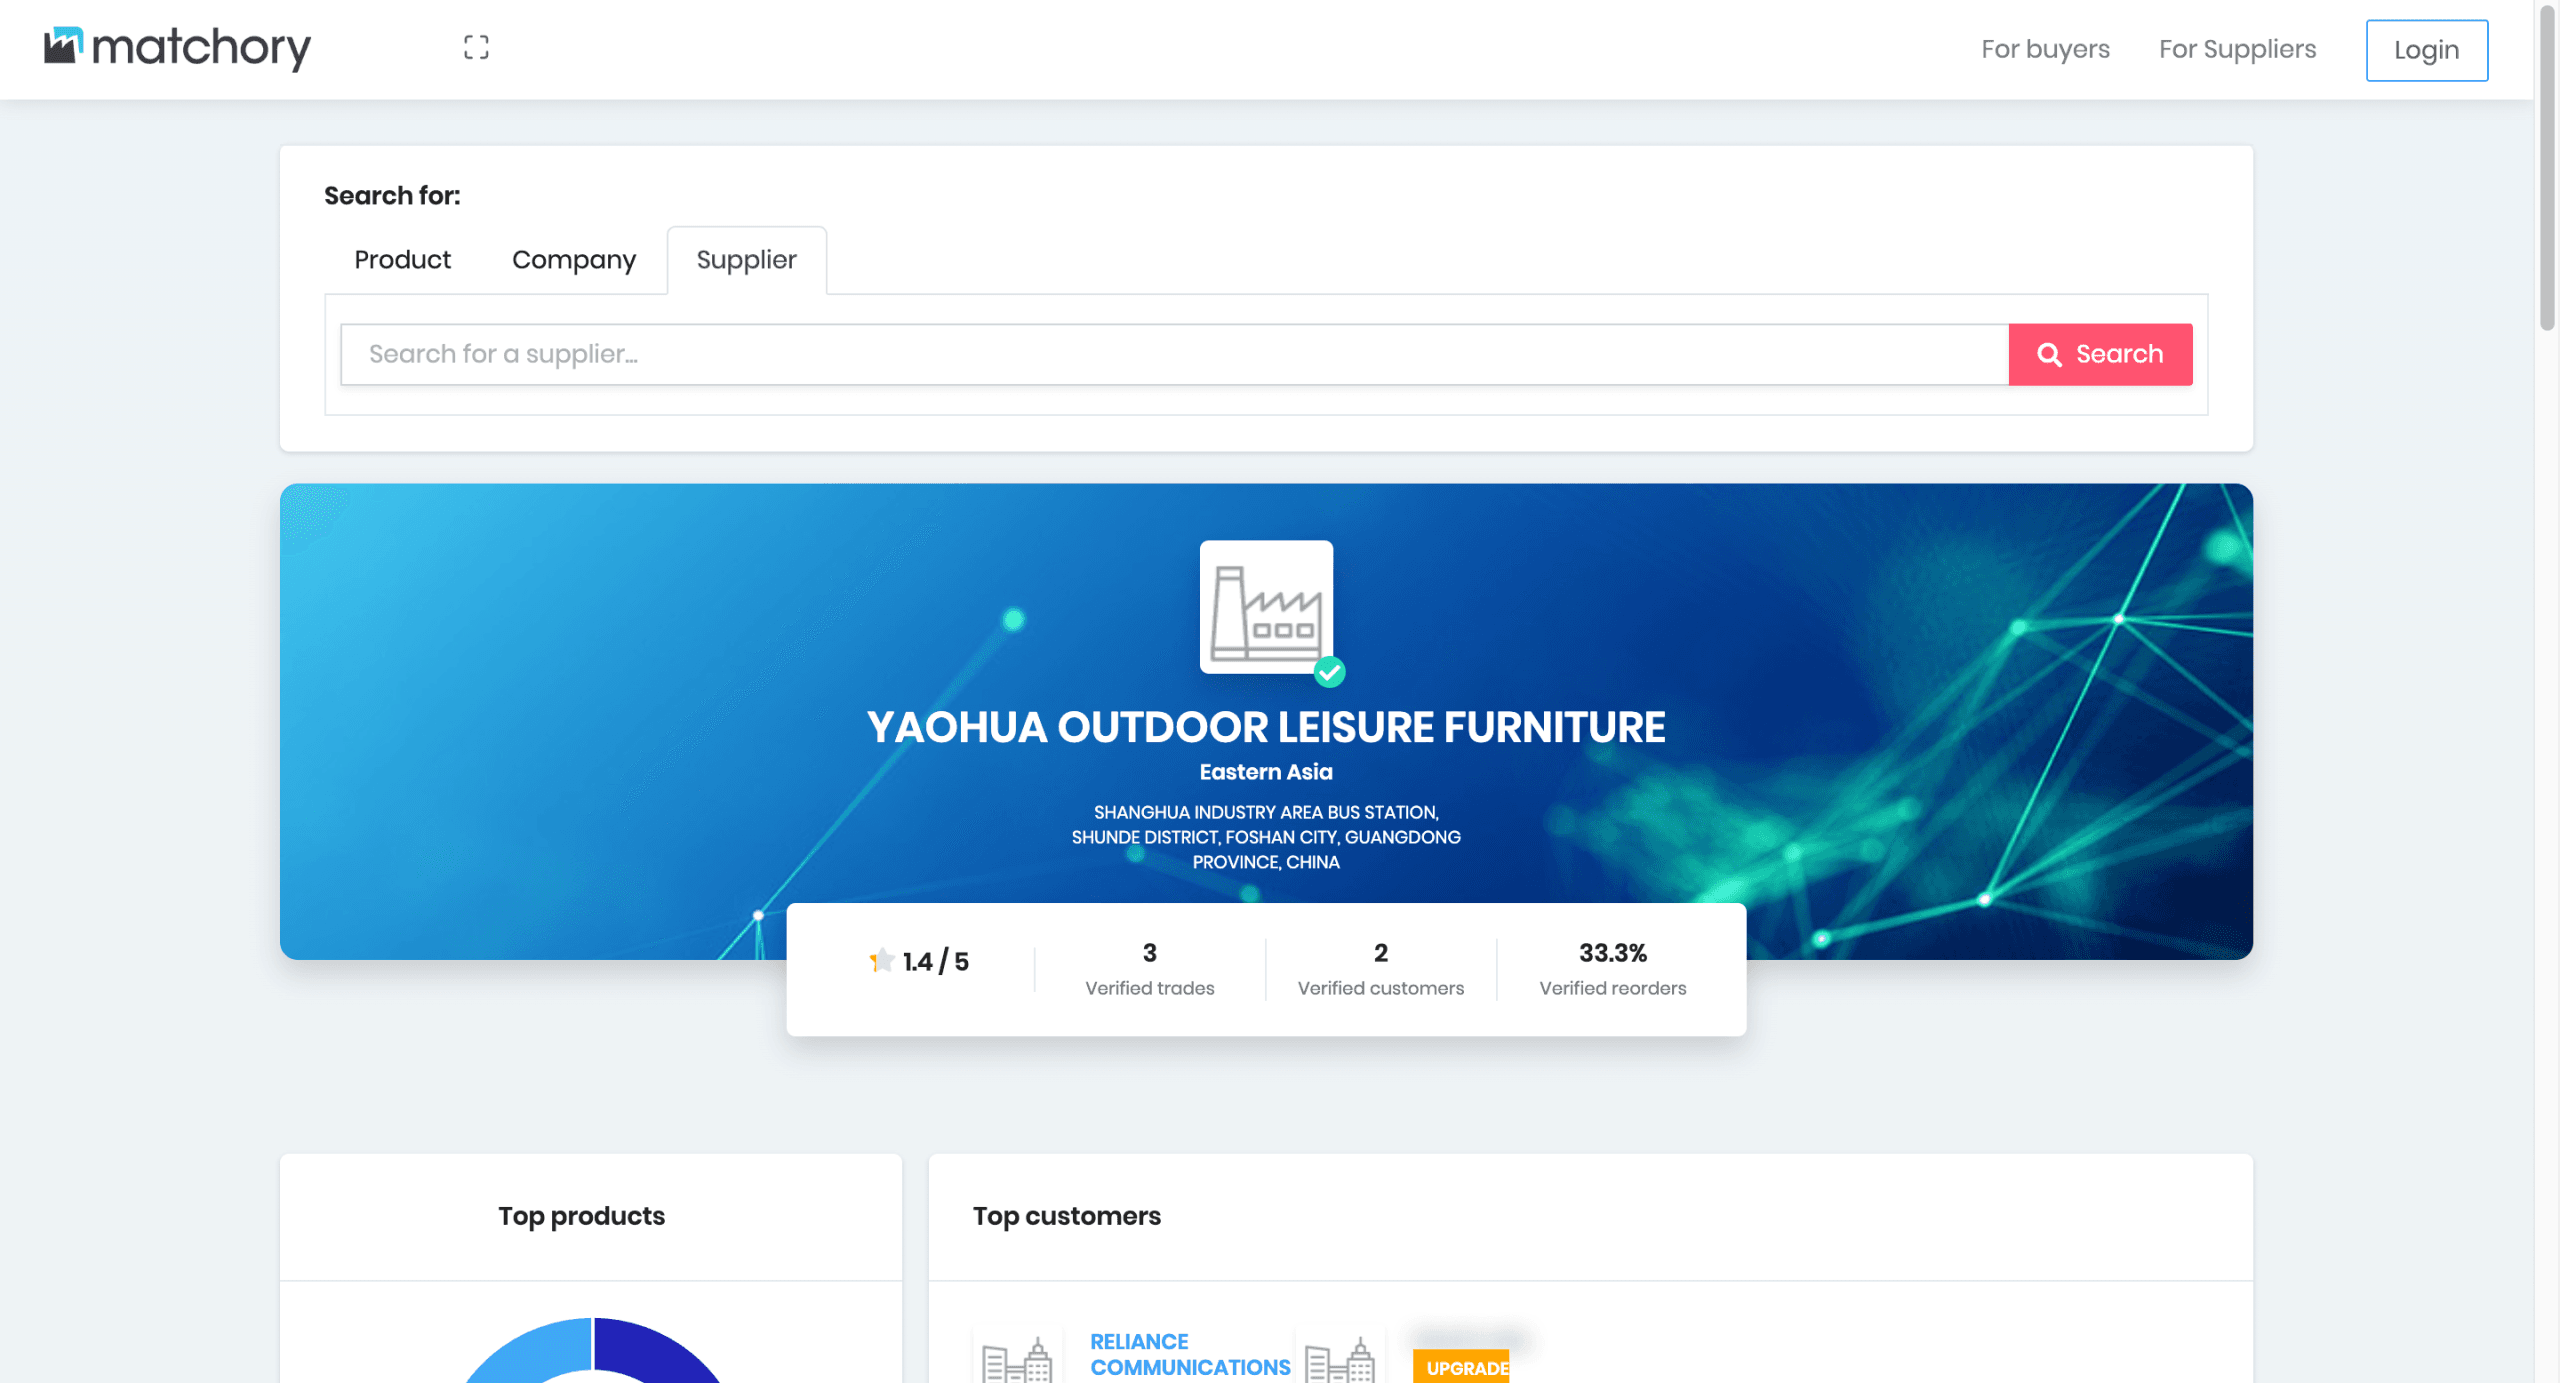
Task: Click the Eastern Asia region label
Action: click(1266, 772)
